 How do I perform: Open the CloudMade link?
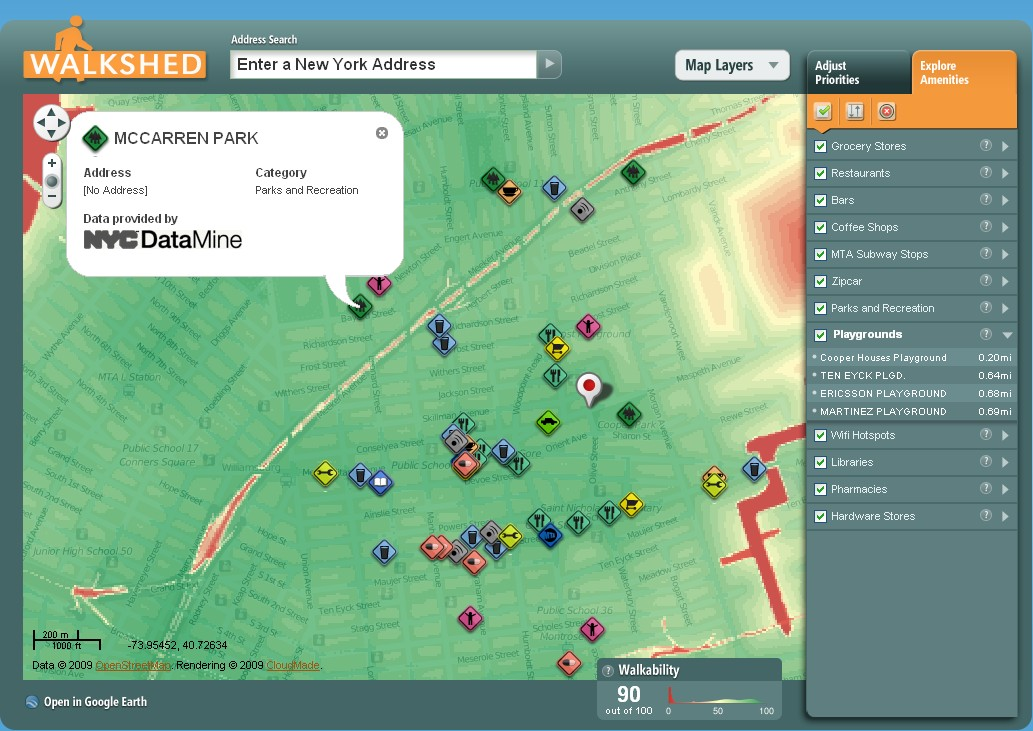293,665
